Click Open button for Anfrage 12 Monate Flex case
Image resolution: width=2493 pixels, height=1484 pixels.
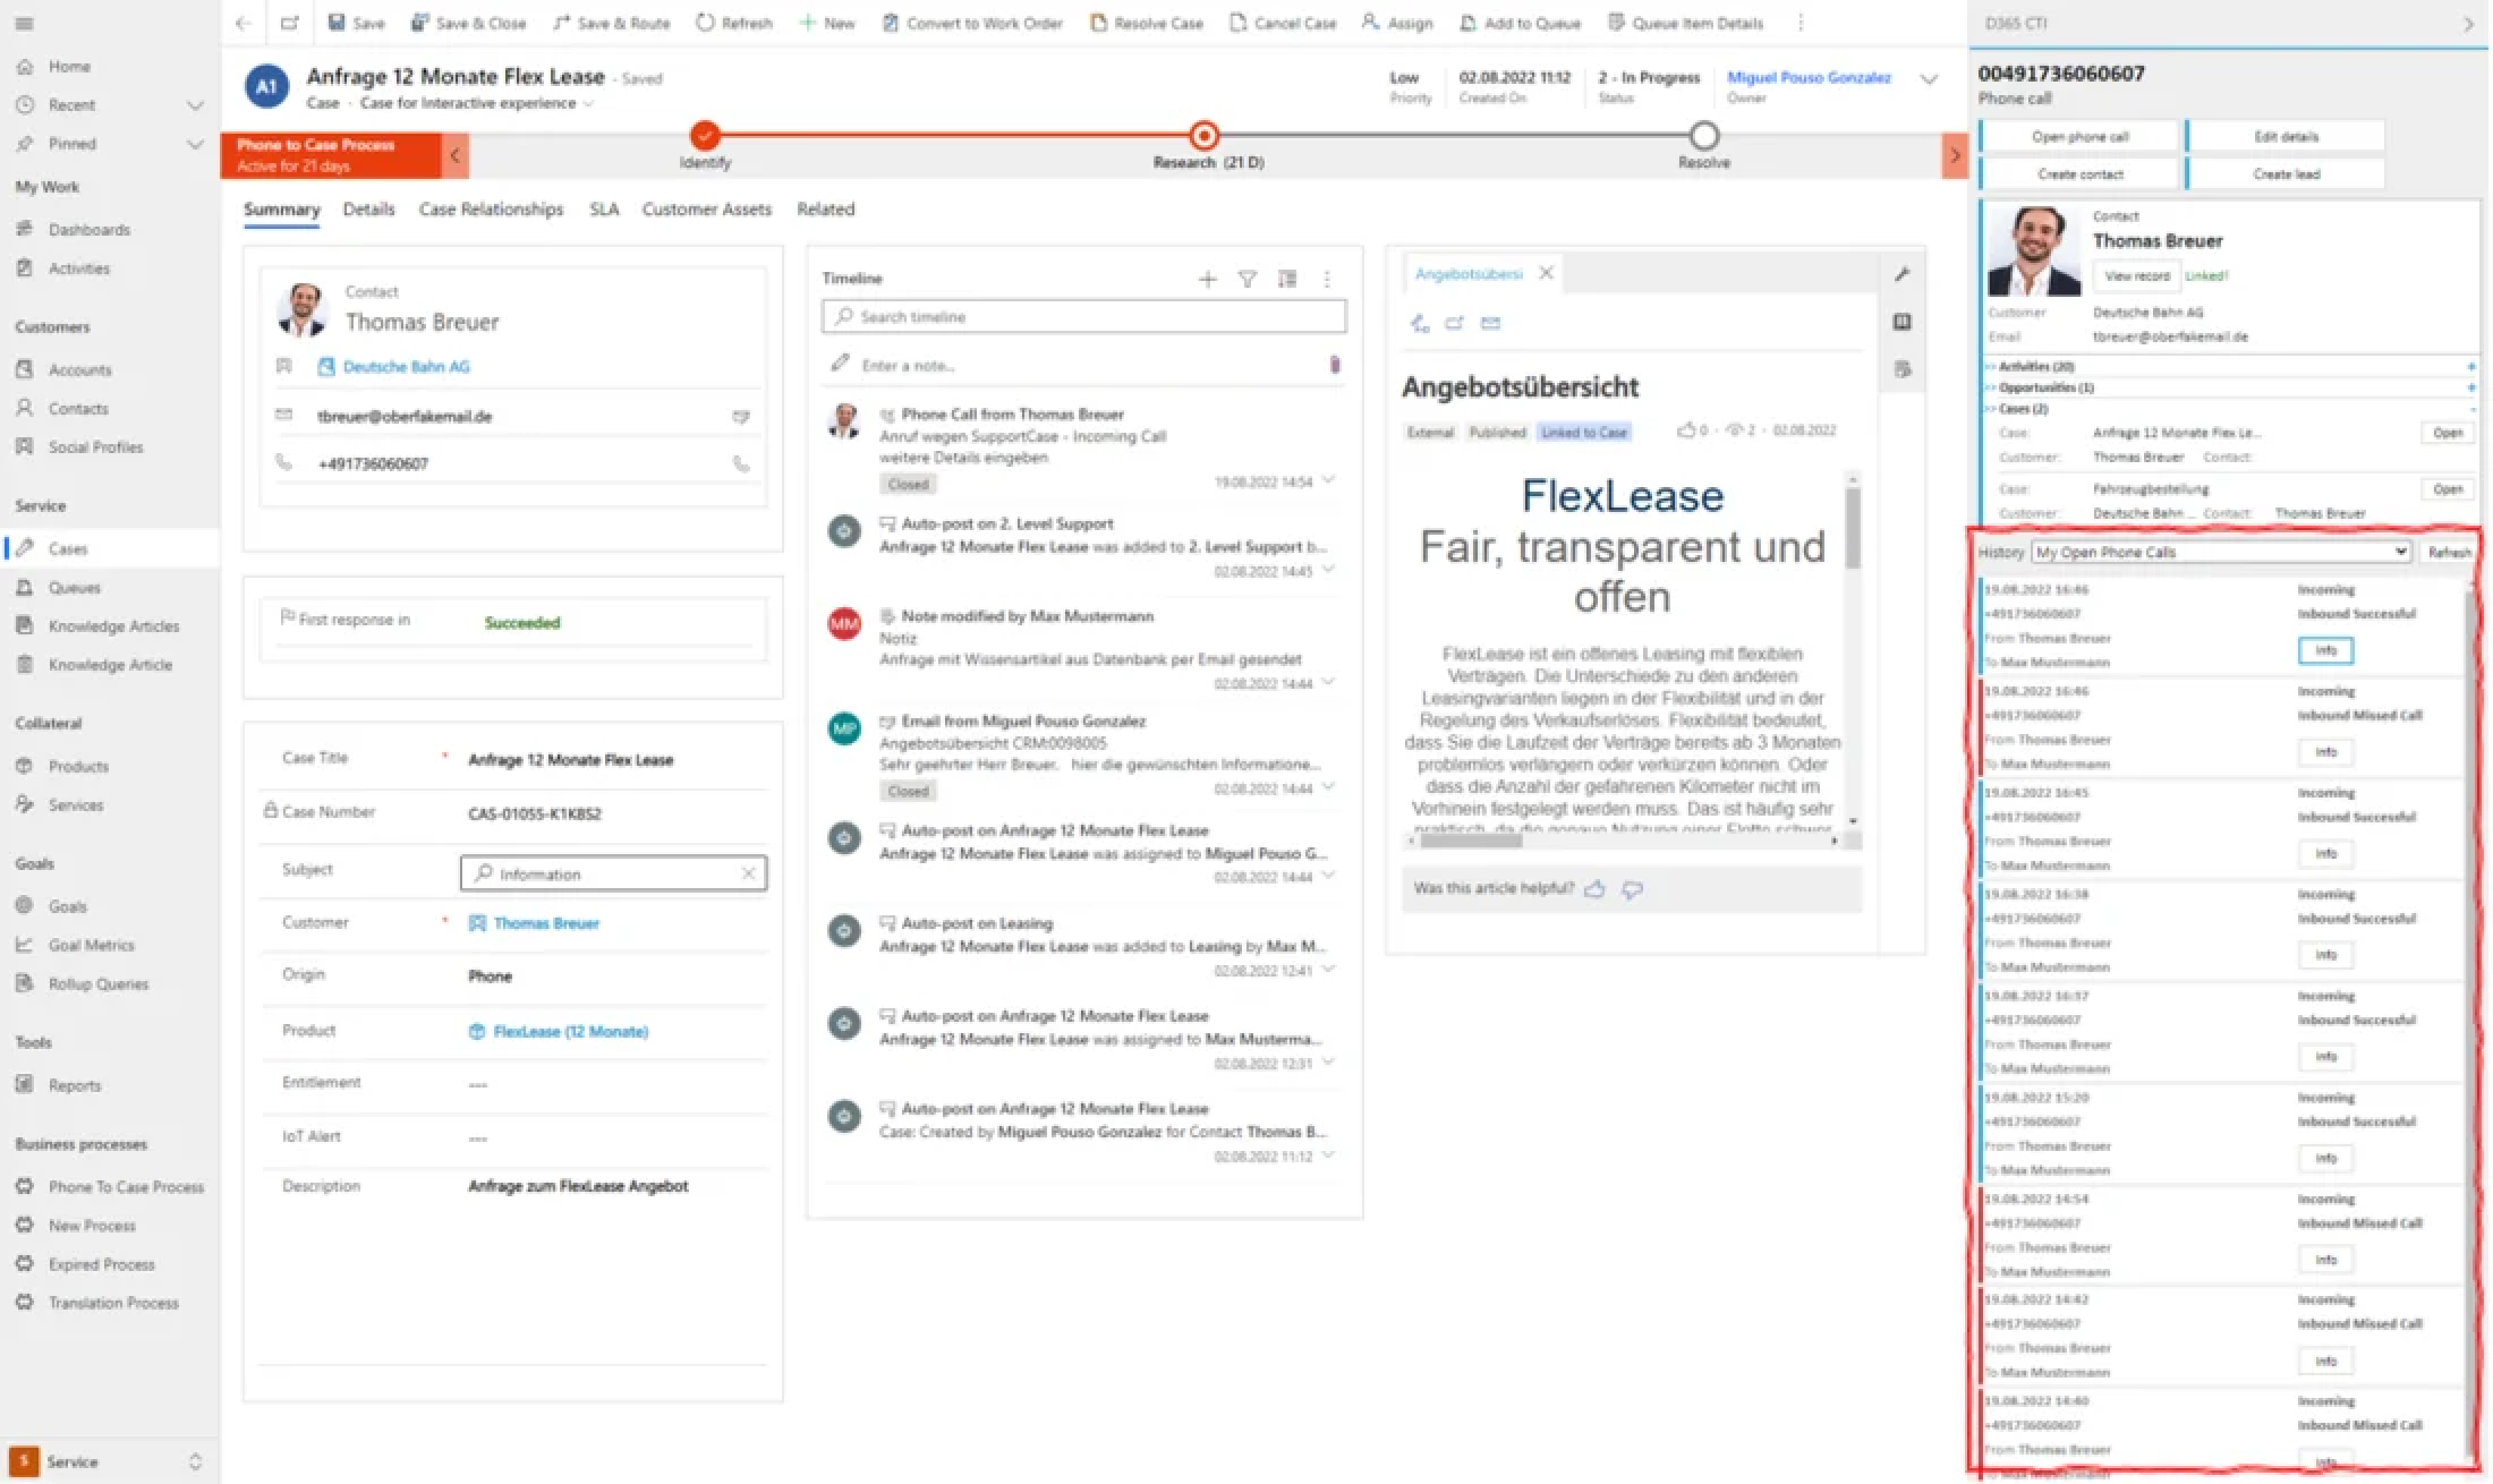coord(2445,431)
